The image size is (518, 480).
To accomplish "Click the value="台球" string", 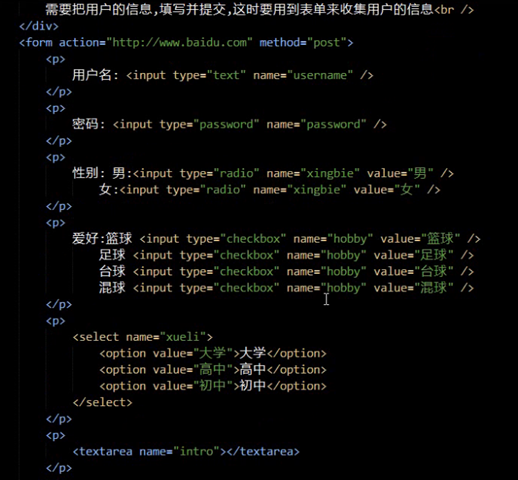I will [x=433, y=271].
